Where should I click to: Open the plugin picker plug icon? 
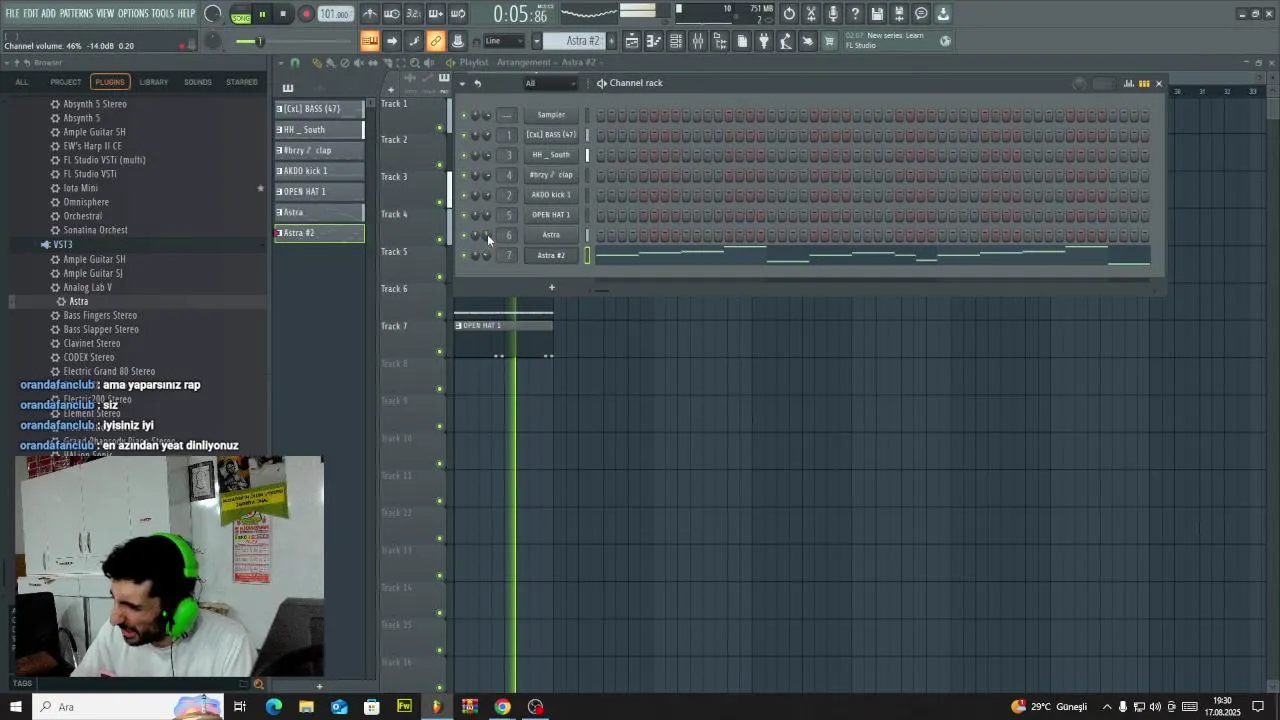click(x=764, y=41)
